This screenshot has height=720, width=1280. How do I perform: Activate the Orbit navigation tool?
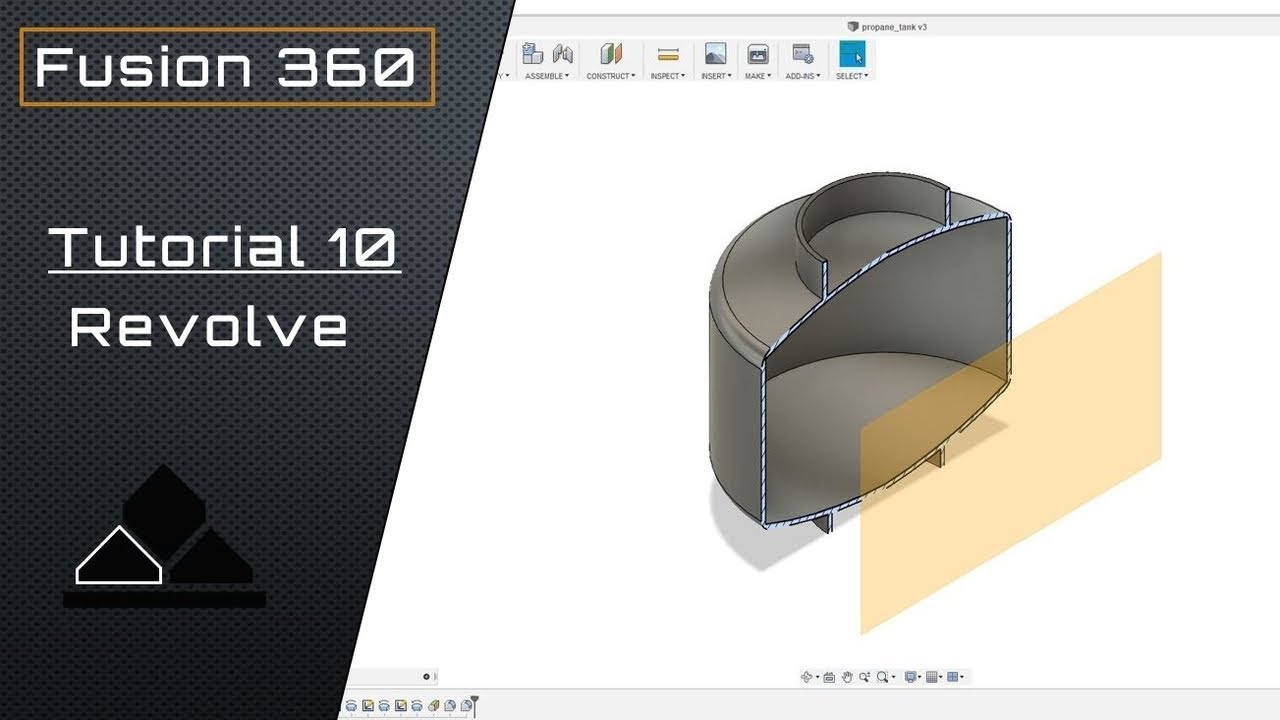[806, 676]
